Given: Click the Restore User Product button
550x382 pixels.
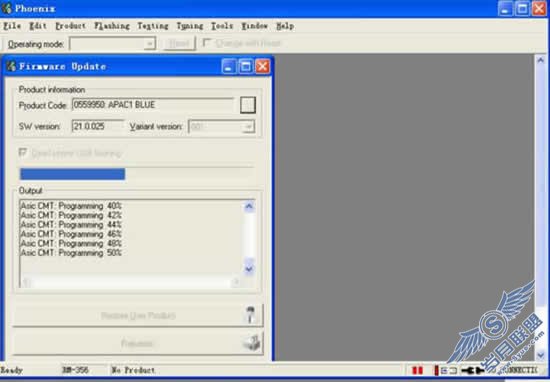Looking at the screenshot, I should pyautogui.click(x=138, y=315).
